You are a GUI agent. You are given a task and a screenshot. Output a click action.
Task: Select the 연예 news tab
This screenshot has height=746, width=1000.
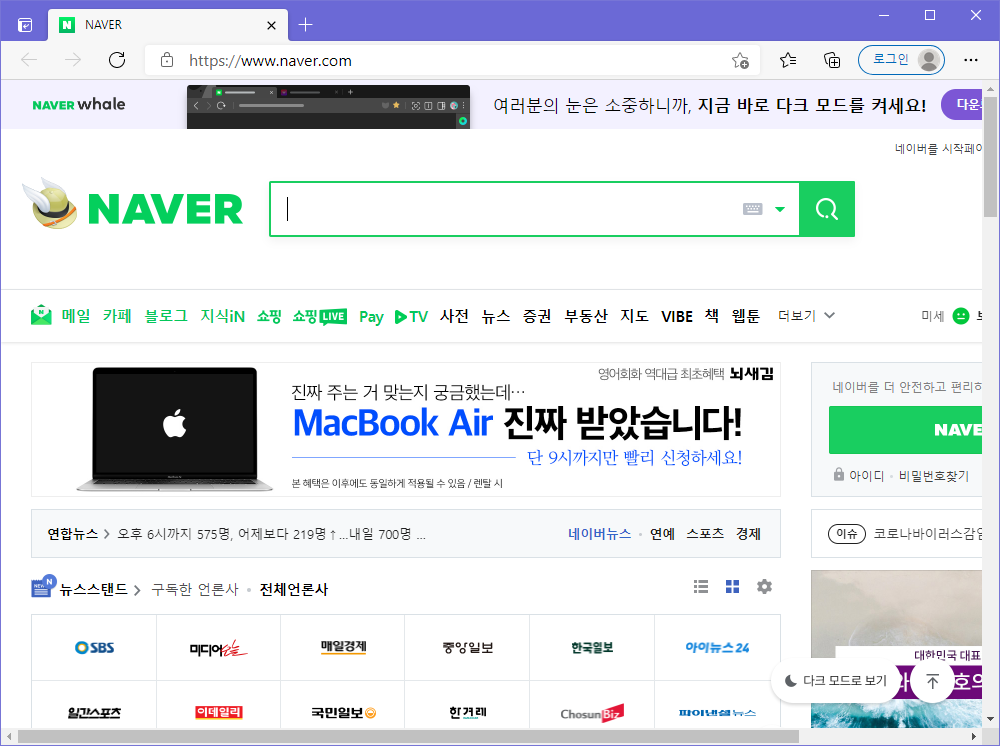coord(662,534)
